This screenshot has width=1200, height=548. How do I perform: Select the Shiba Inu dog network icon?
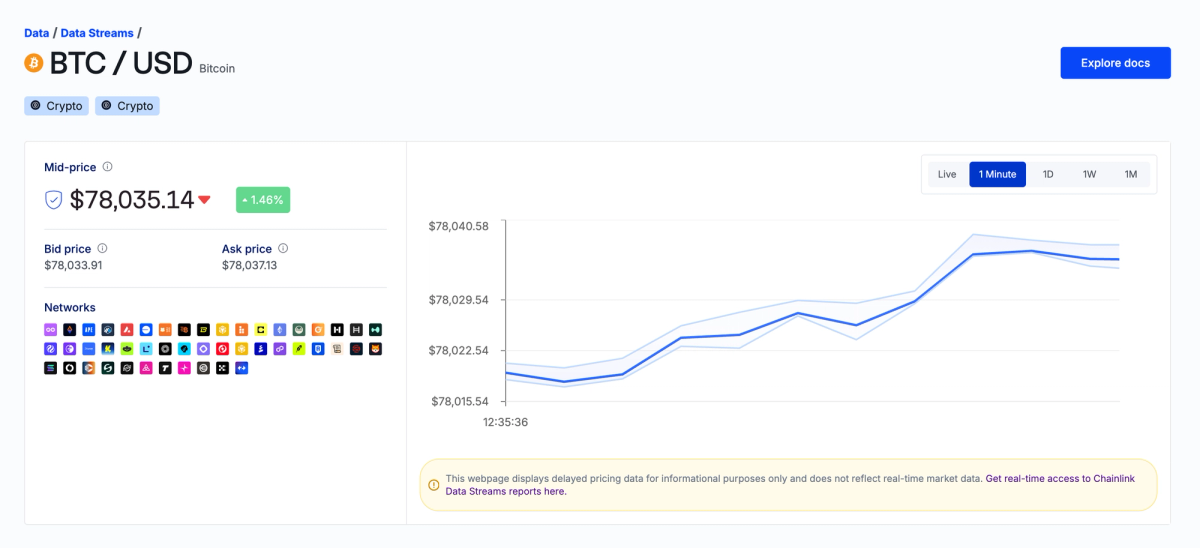point(375,349)
